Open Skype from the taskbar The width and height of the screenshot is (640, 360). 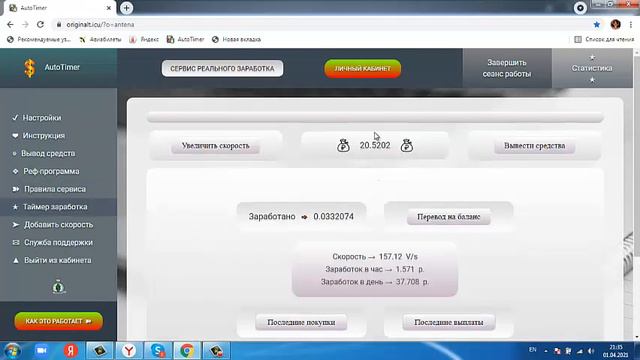tap(158, 351)
